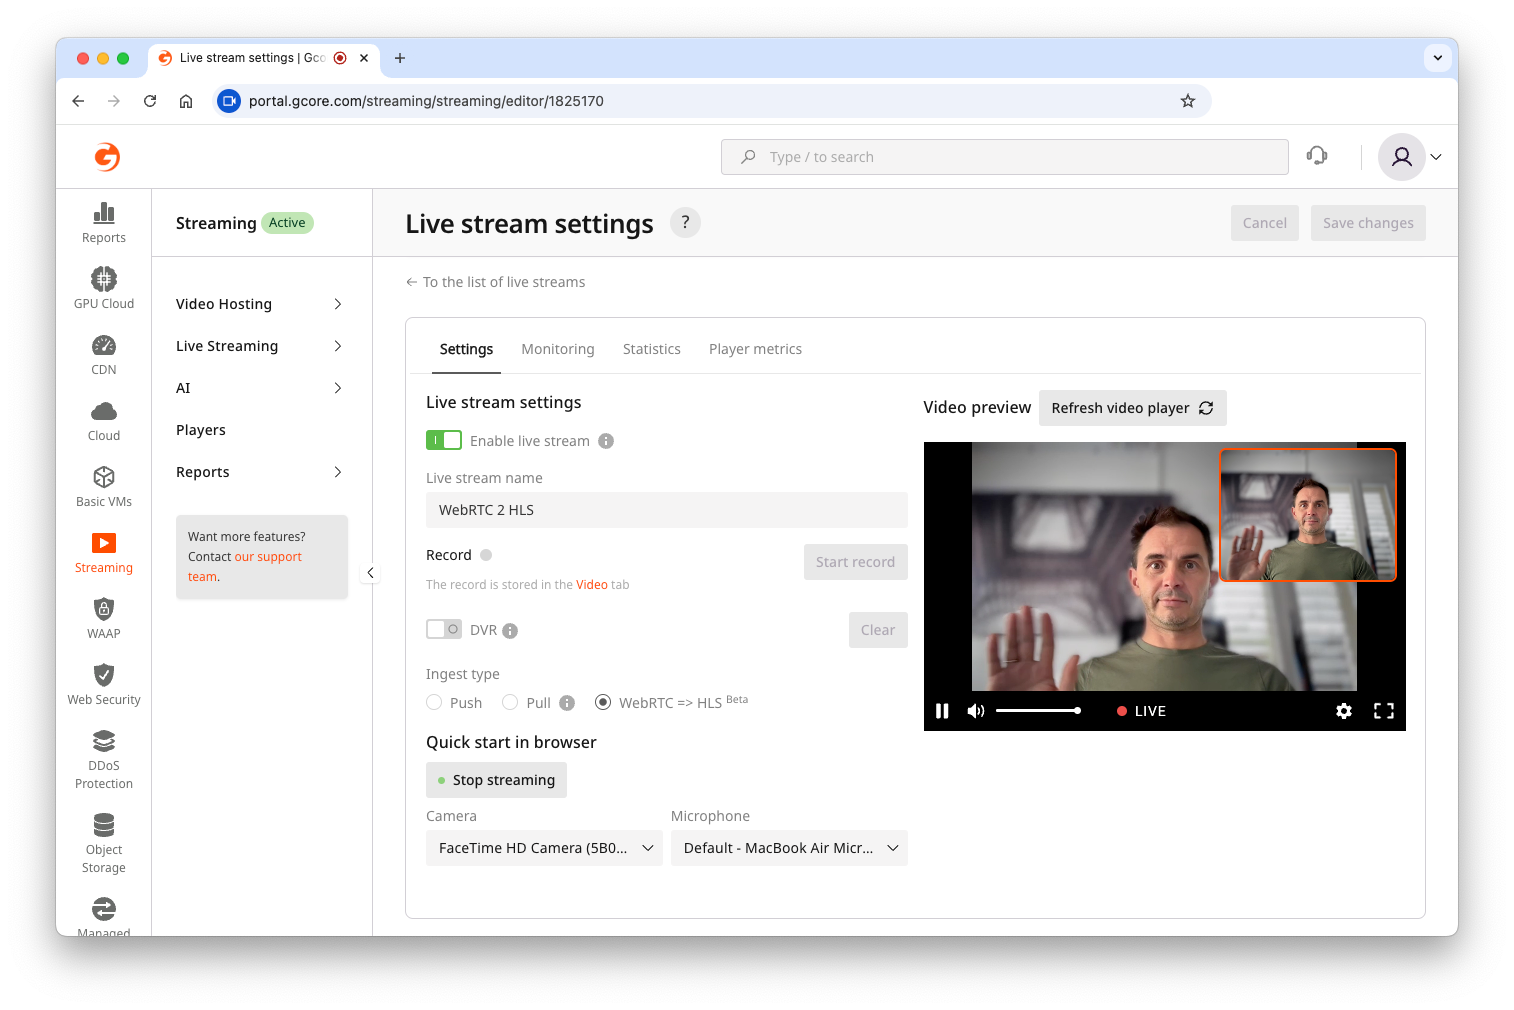This screenshot has width=1514, height=1010.
Task: Show the Pull ingest info tooltip
Action: [x=567, y=703]
